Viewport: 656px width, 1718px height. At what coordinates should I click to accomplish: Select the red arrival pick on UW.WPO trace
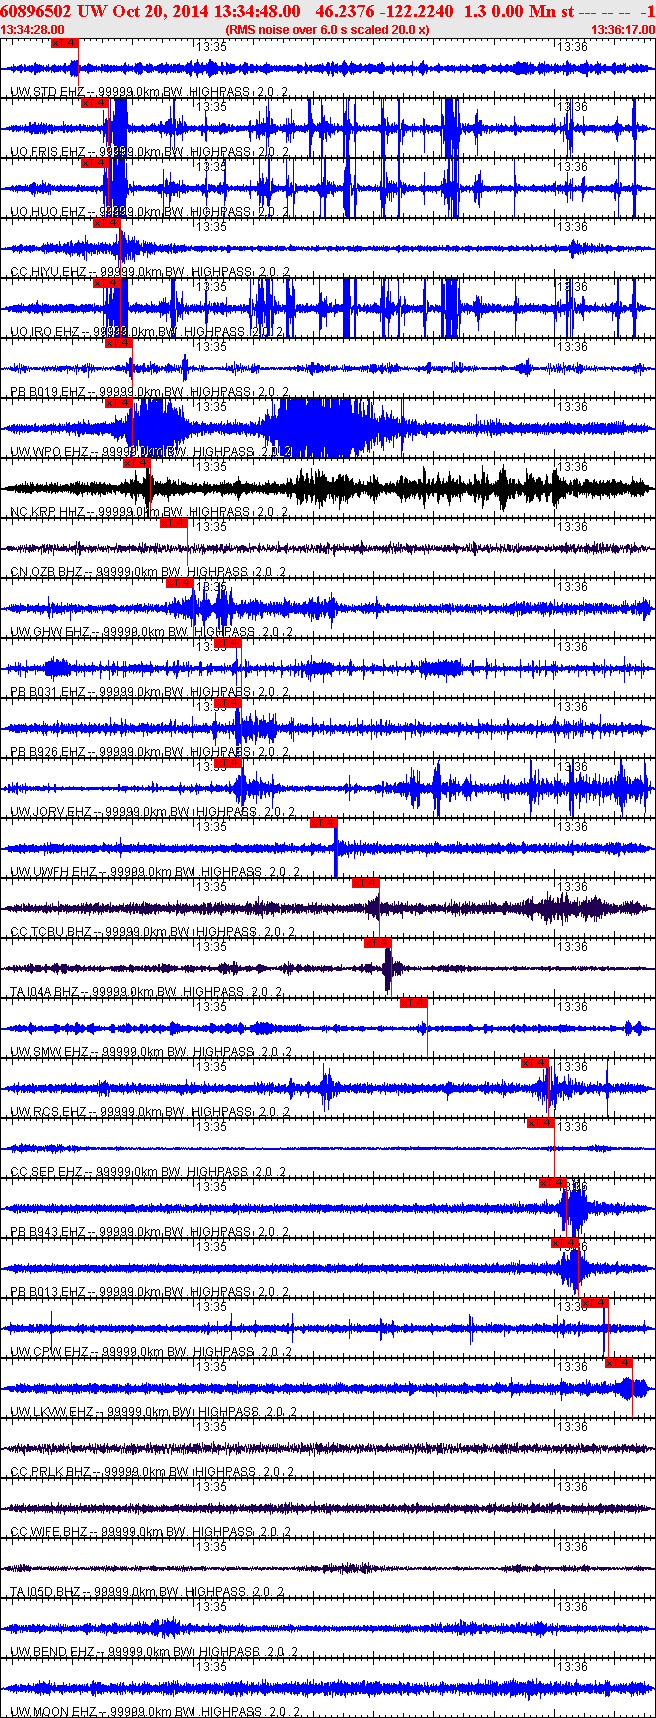tap(118, 403)
